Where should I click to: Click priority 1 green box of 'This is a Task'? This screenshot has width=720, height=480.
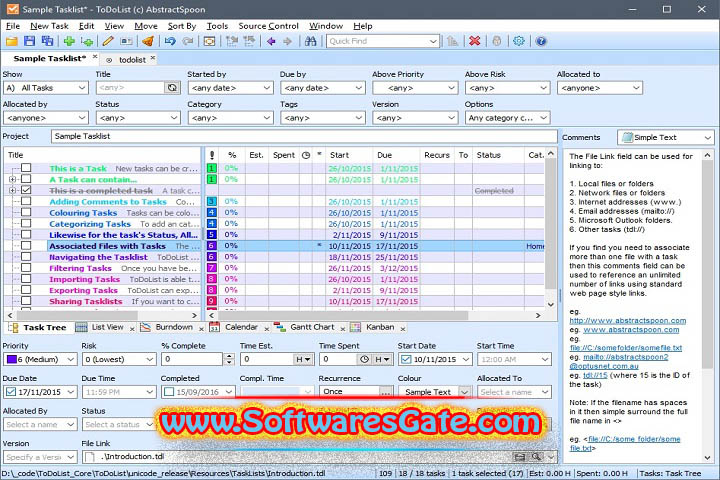(x=212, y=168)
